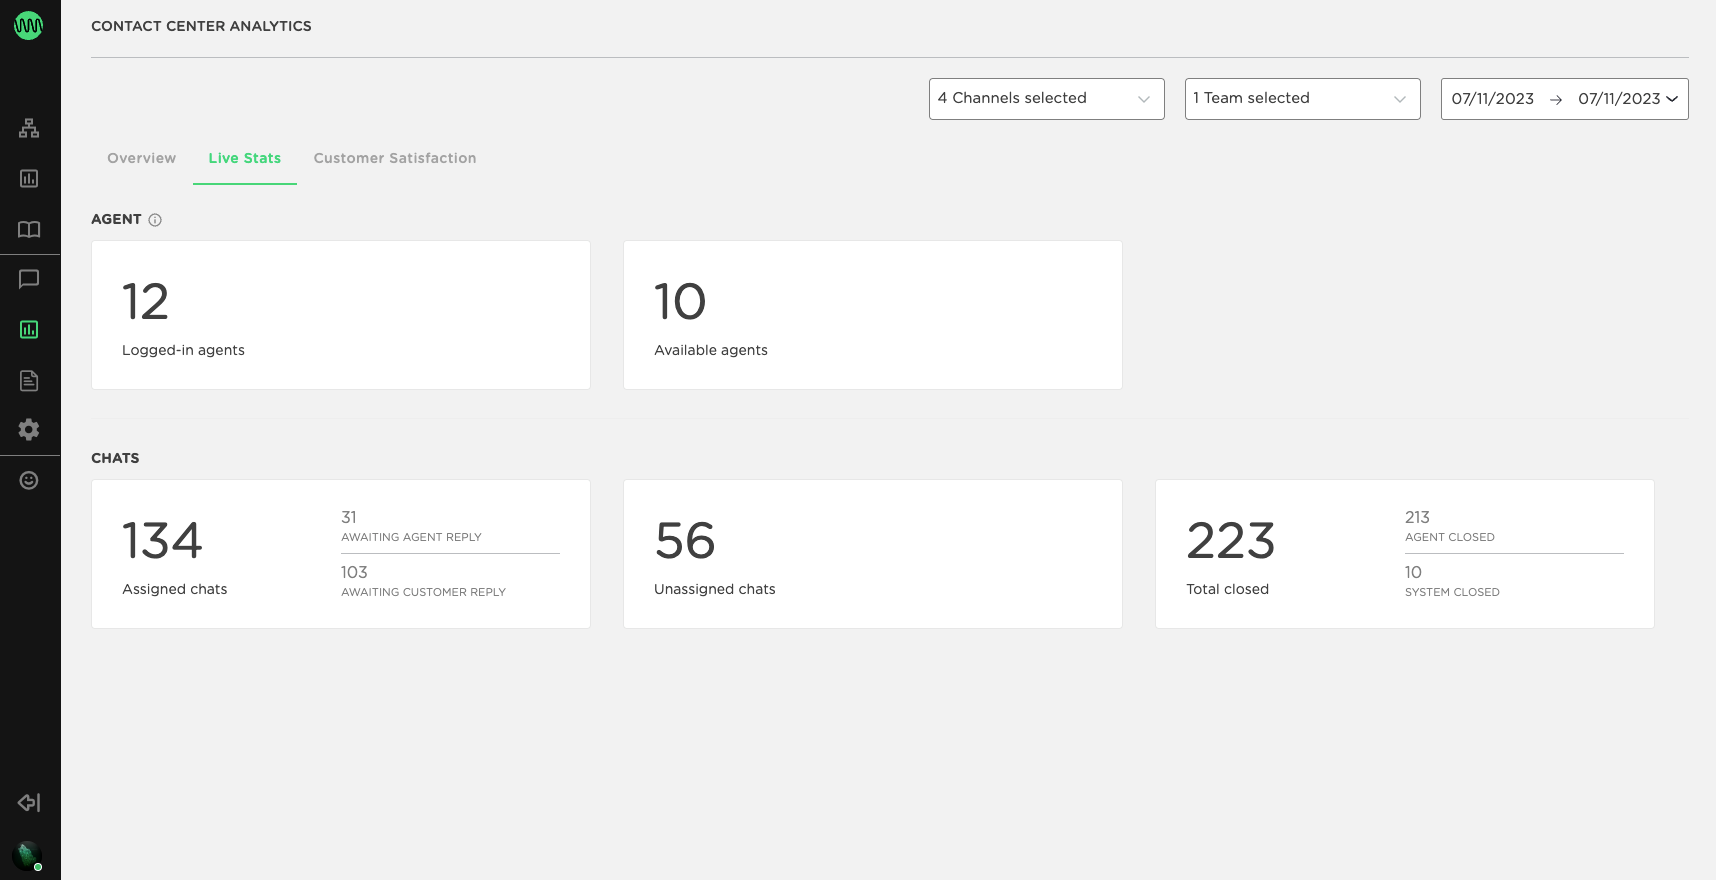Open the knowledge base book icon

pyautogui.click(x=29, y=229)
